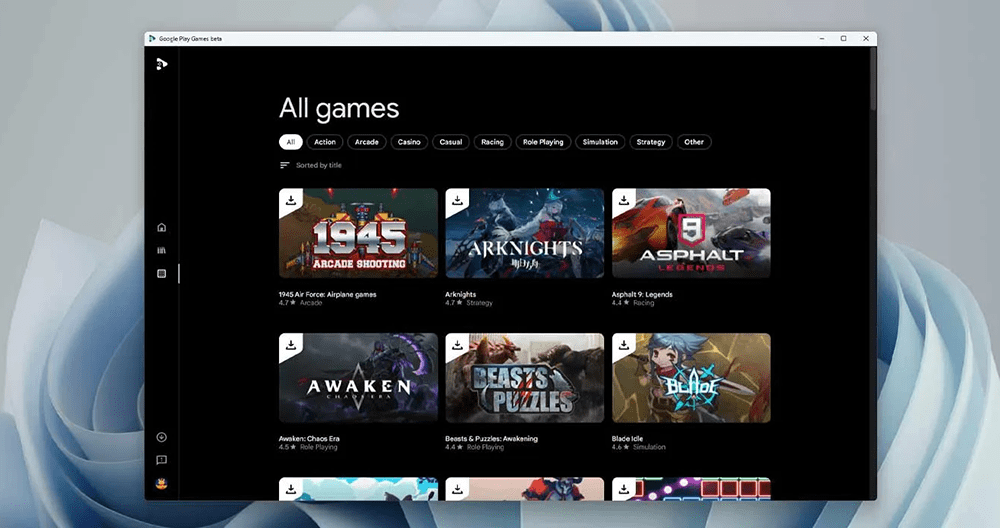Open the 1945 Arcade Shooting thumbnail
Viewport: 1000px width, 528px height.
click(358, 233)
